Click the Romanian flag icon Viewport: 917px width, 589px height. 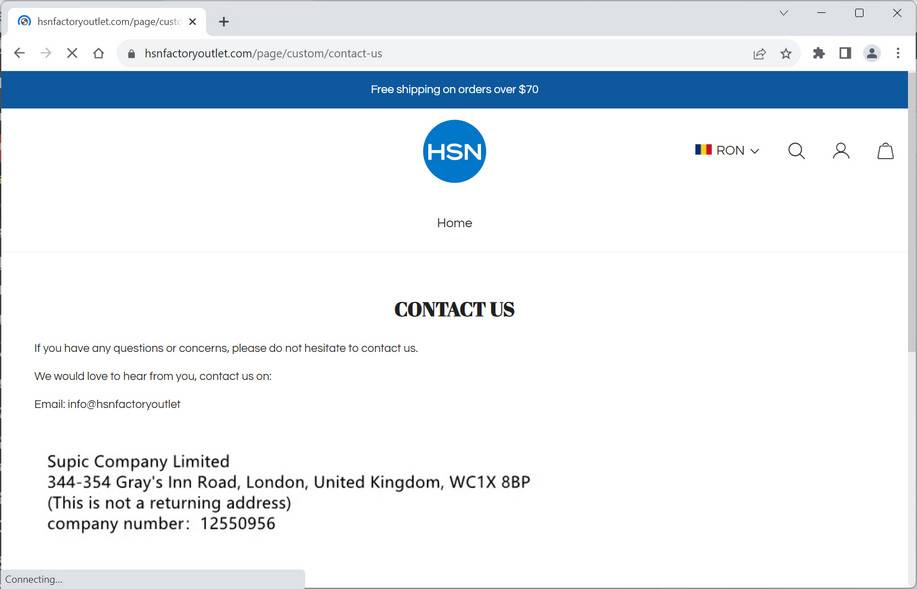pyautogui.click(x=703, y=150)
